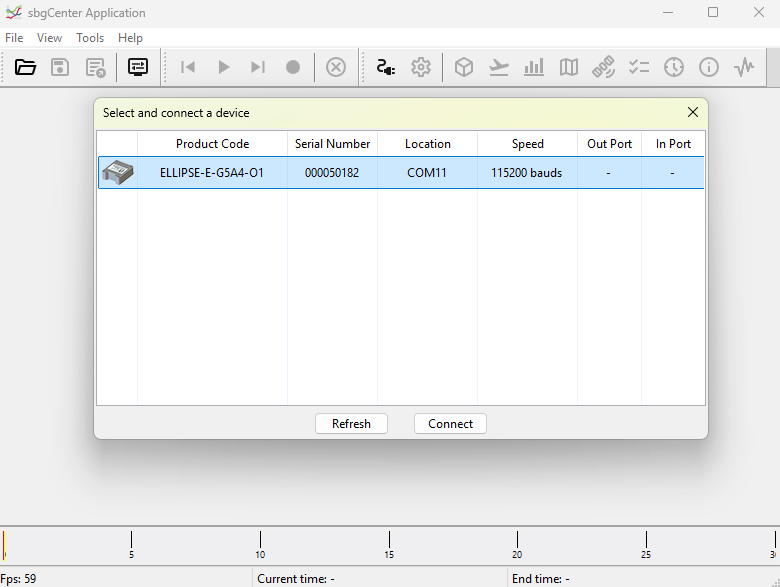The height and width of the screenshot is (587, 780).
Task: Open the map view icon
Action: coord(569,67)
